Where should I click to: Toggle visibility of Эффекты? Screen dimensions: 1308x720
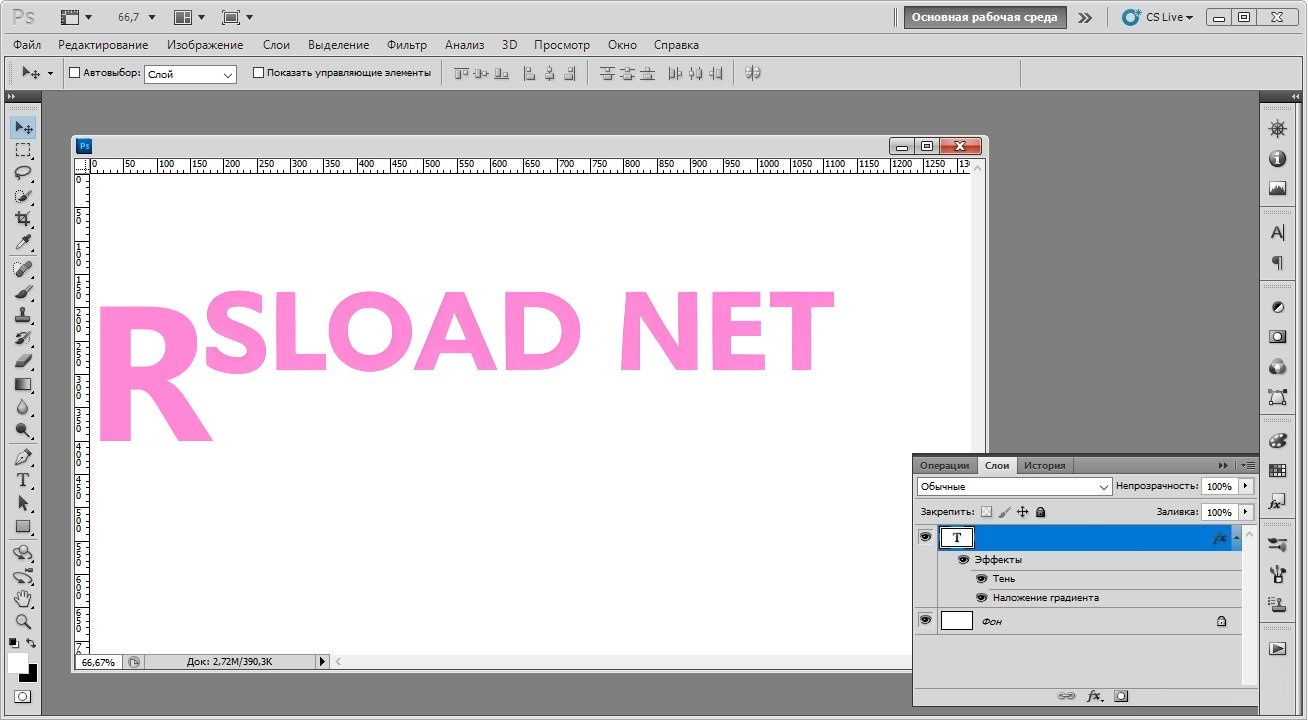[x=964, y=560]
